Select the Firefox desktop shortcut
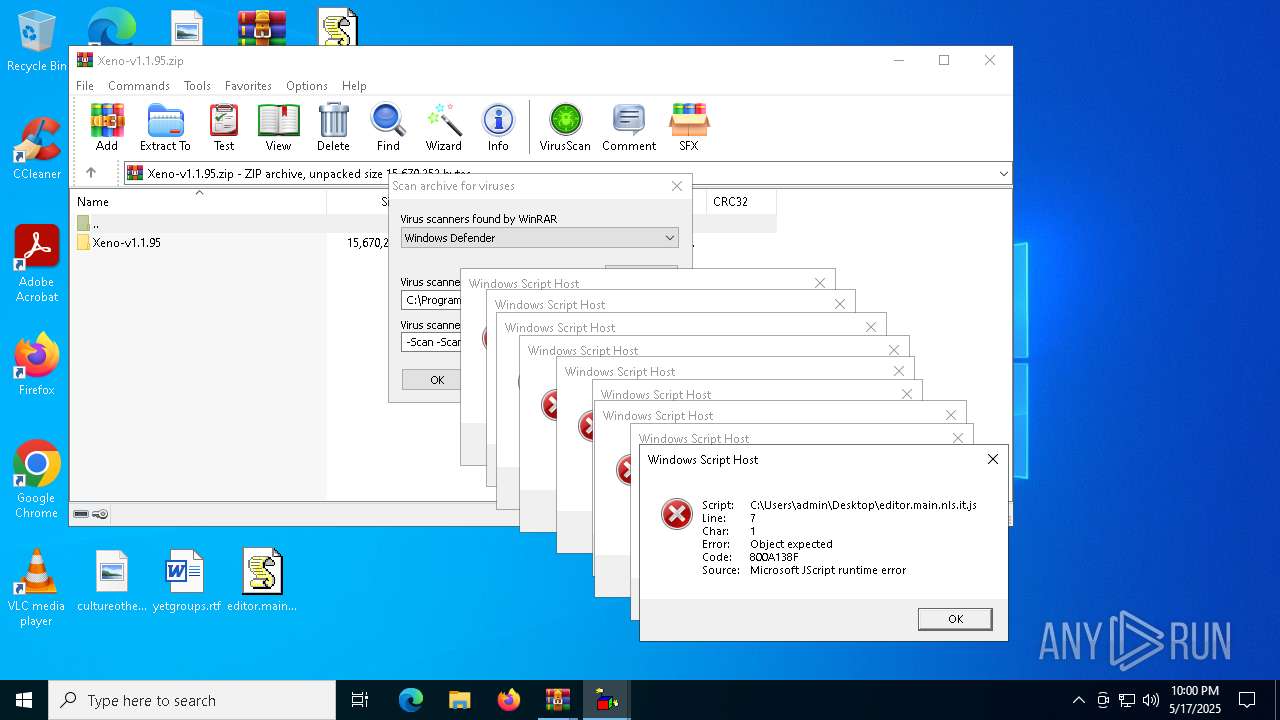 (37, 365)
